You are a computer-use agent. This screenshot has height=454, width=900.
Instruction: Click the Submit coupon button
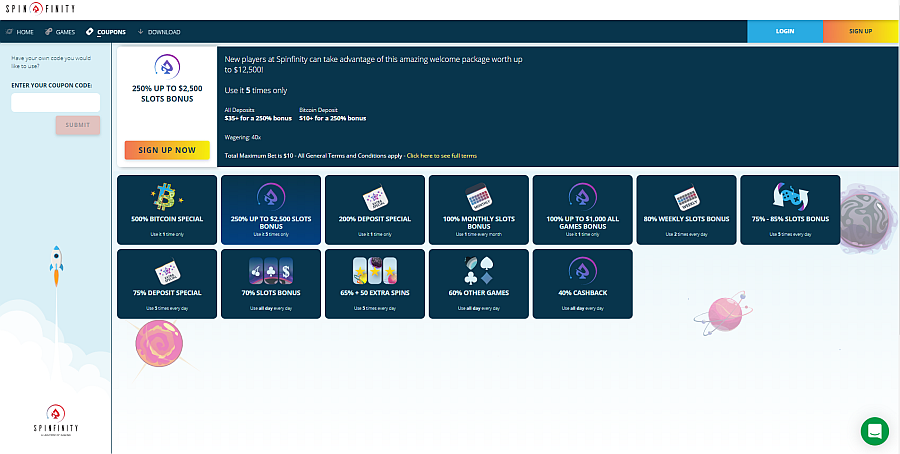click(78, 125)
